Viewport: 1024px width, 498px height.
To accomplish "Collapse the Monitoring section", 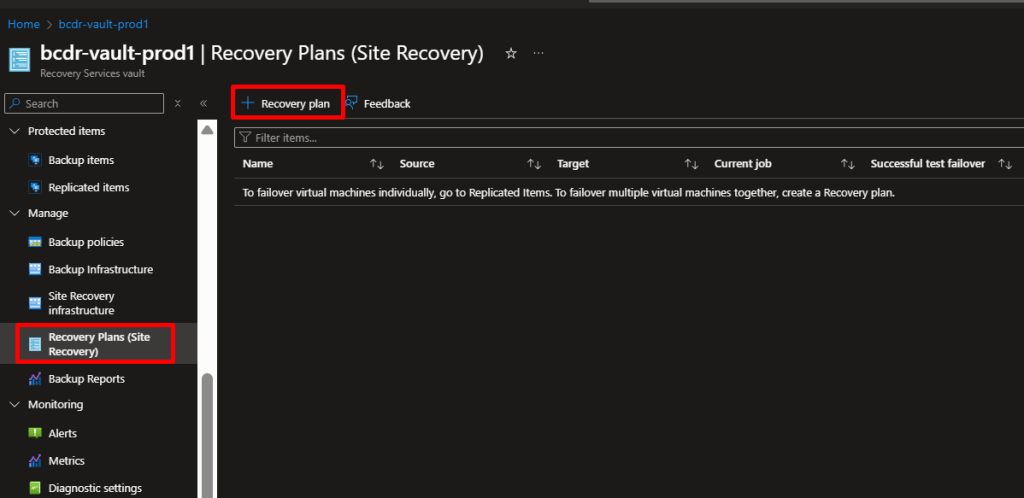I will tap(14, 405).
